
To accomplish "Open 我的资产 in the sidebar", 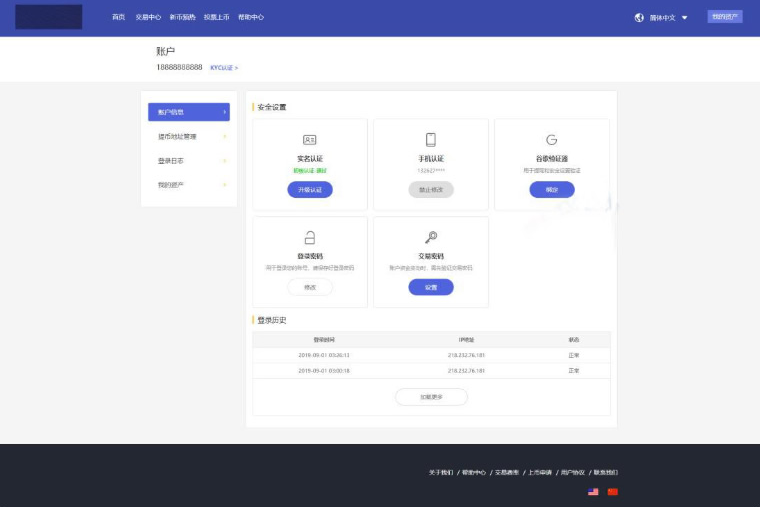I will click(x=188, y=185).
